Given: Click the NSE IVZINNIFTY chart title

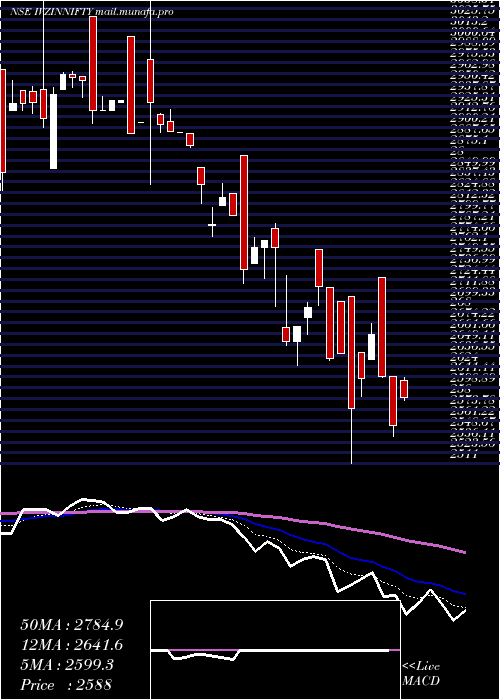Looking at the screenshot, I should (x=92, y=12).
